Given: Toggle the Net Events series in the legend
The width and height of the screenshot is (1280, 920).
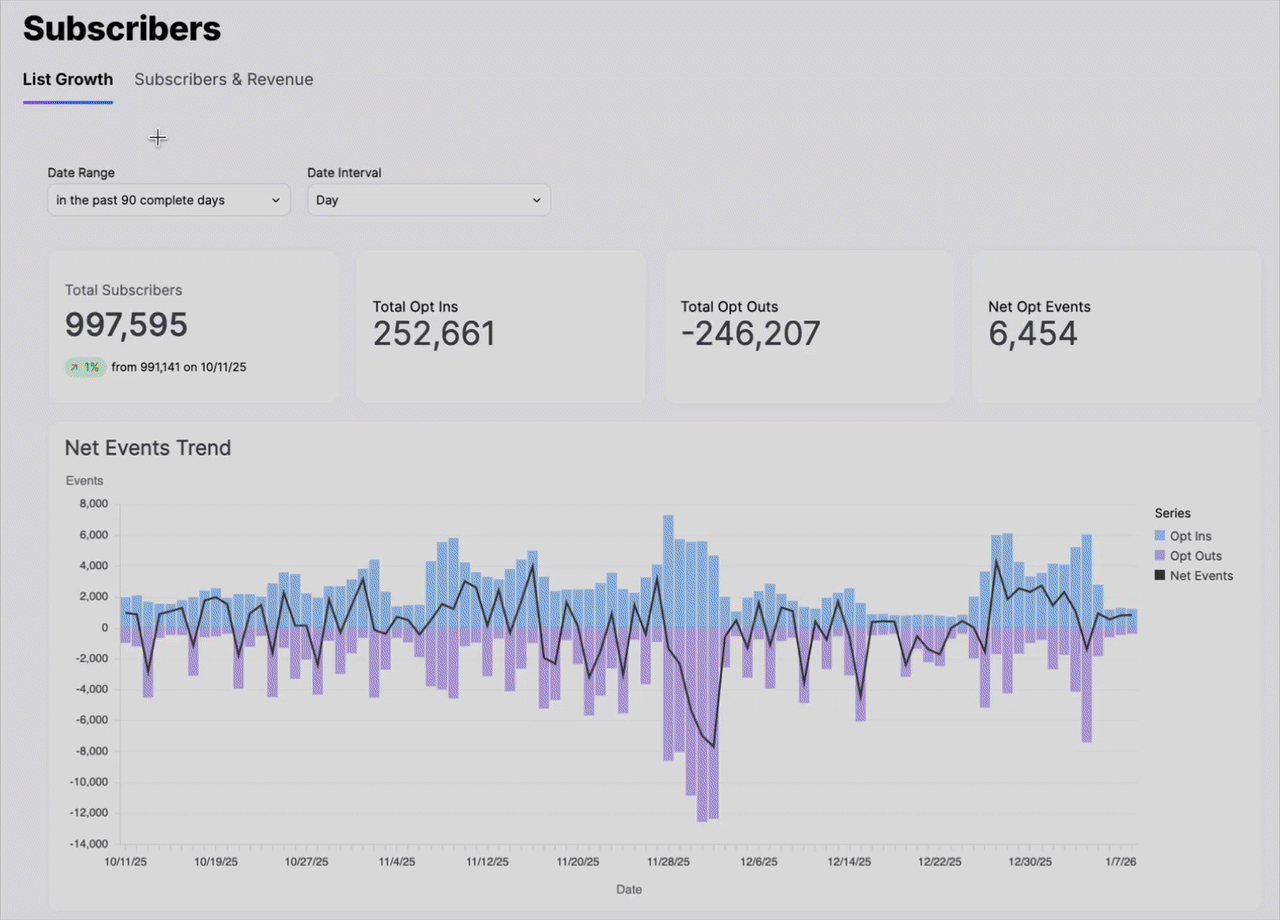Looking at the screenshot, I should pyautogui.click(x=1201, y=575).
